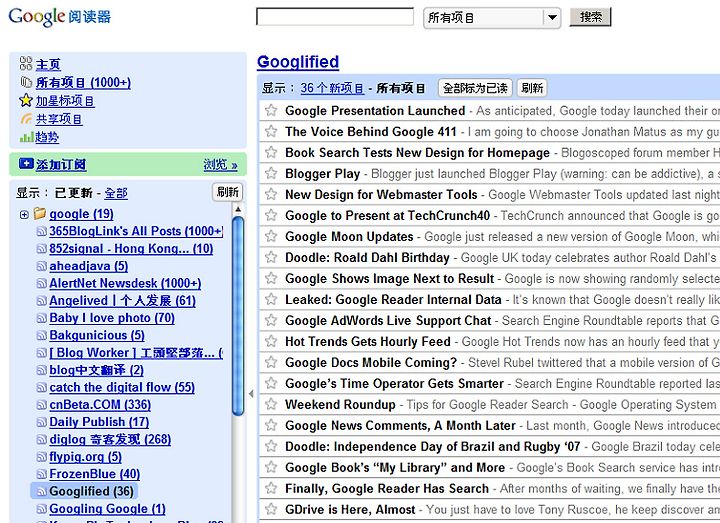The image size is (720, 523).
Task: Open the Angelived | 个人发展 (61) feed
Action: tap(123, 301)
